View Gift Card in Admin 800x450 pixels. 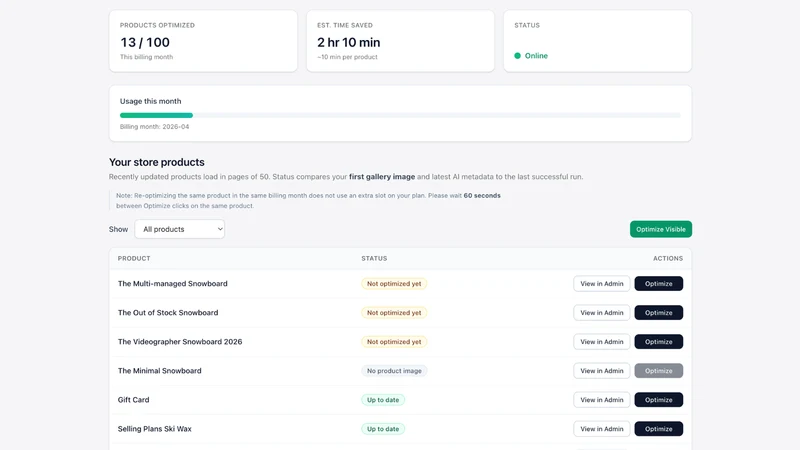click(602, 400)
